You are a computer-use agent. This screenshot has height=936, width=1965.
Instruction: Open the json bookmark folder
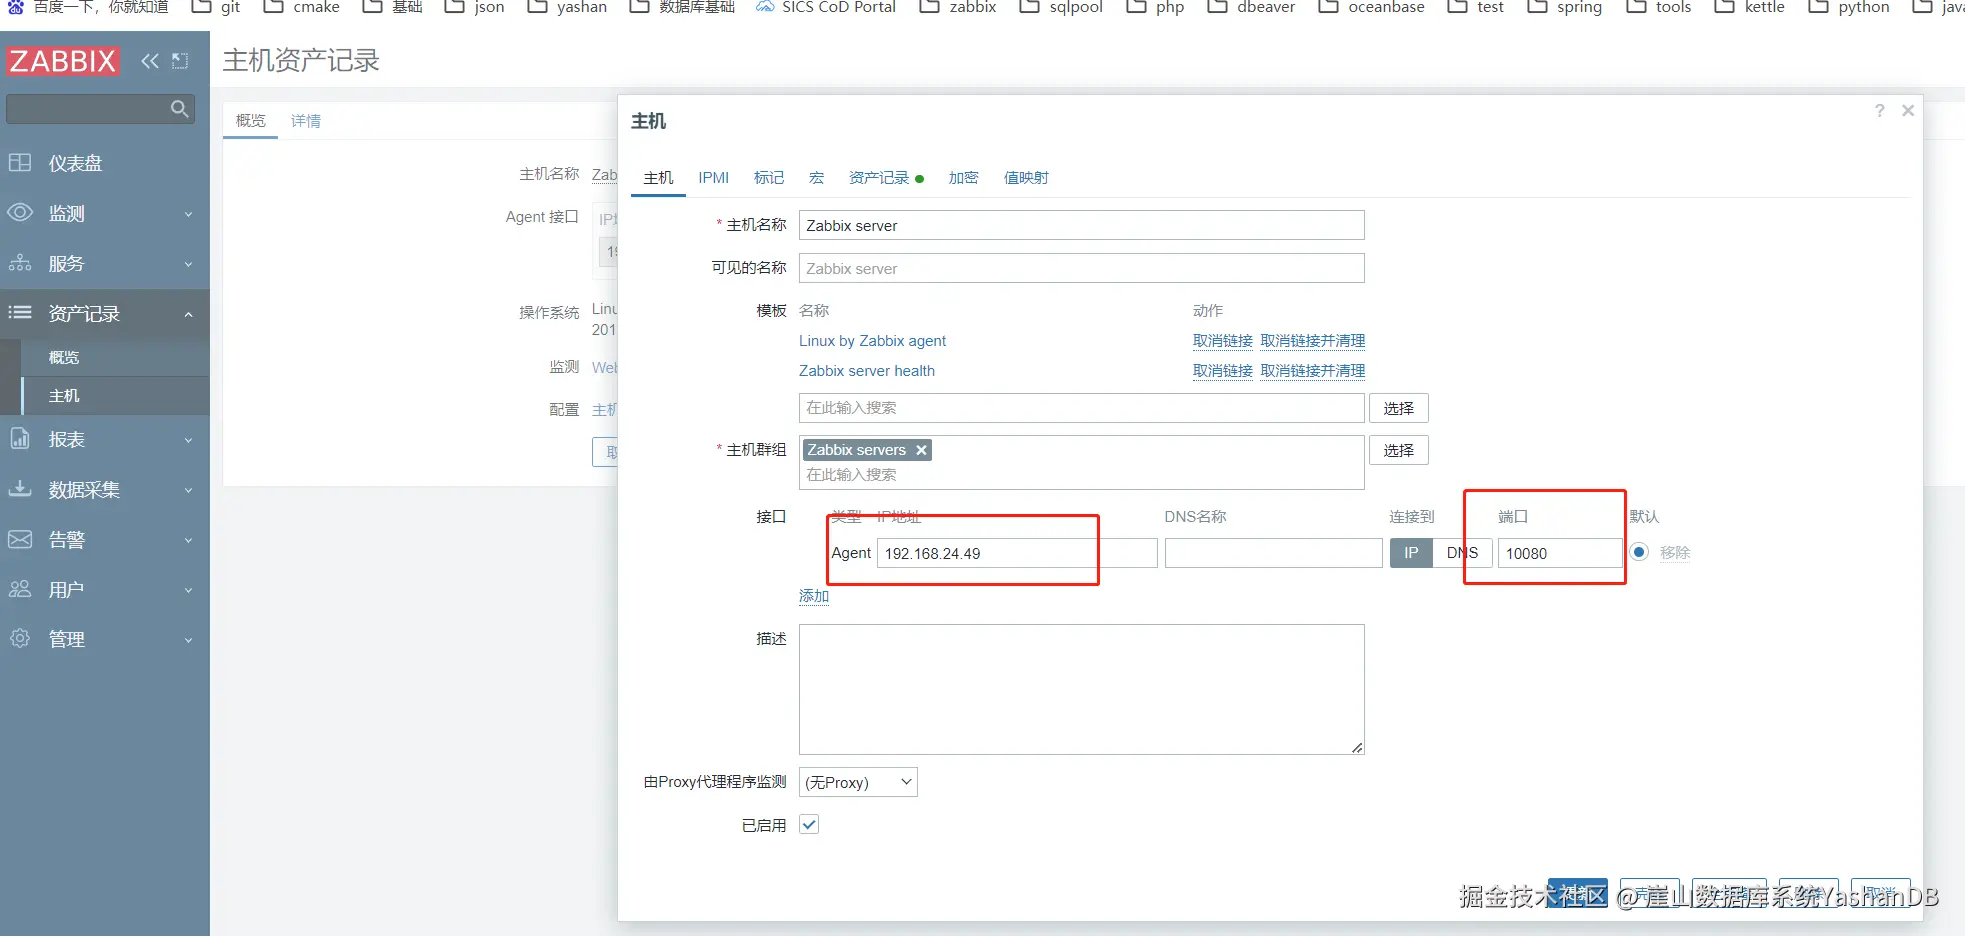(474, 7)
